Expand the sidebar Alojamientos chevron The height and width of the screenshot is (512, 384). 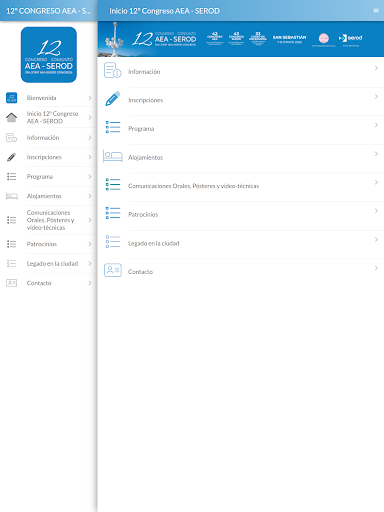pos(90,196)
